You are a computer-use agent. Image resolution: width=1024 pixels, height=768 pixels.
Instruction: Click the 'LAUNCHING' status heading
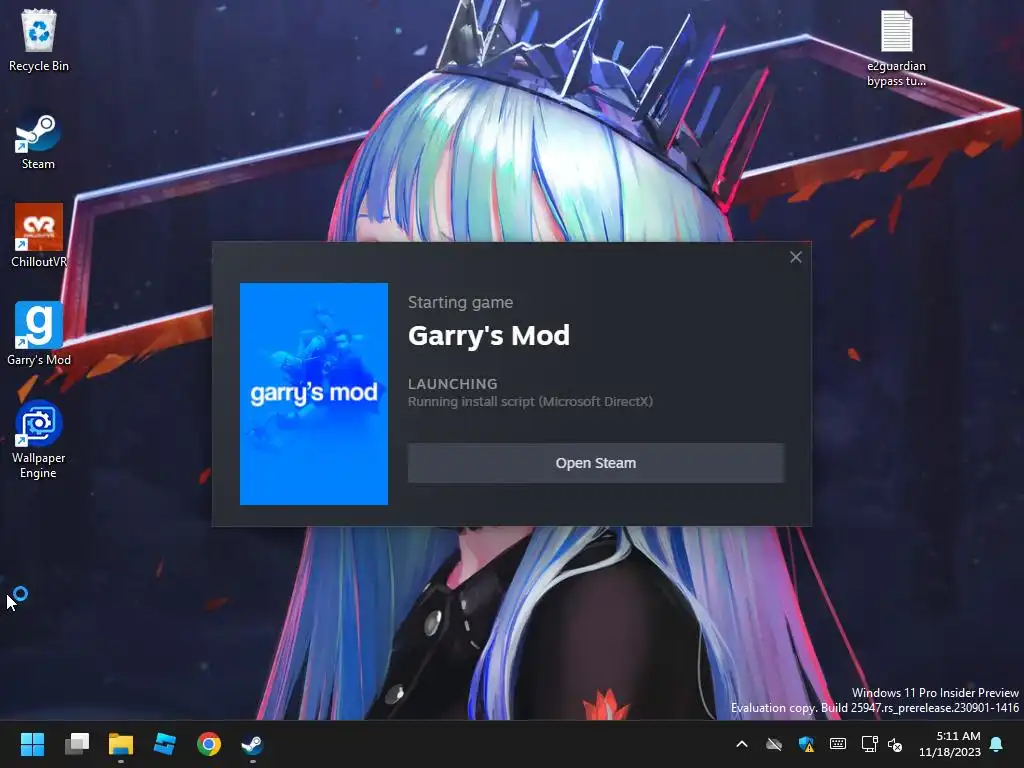click(453, 384)
